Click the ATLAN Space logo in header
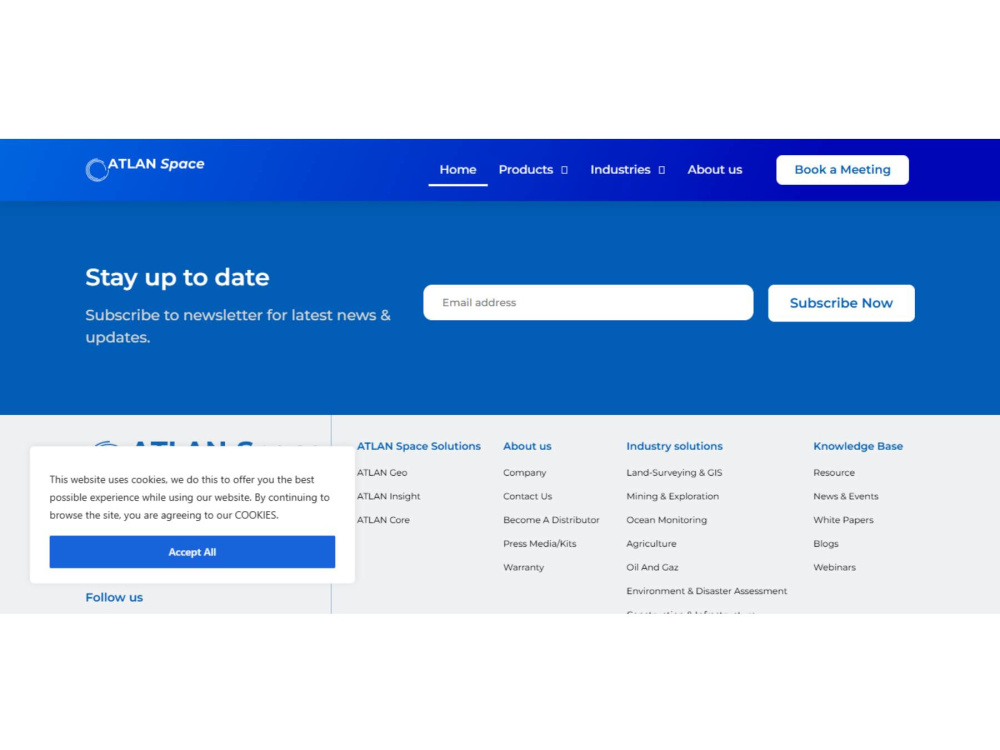 [x=145, y=169]
